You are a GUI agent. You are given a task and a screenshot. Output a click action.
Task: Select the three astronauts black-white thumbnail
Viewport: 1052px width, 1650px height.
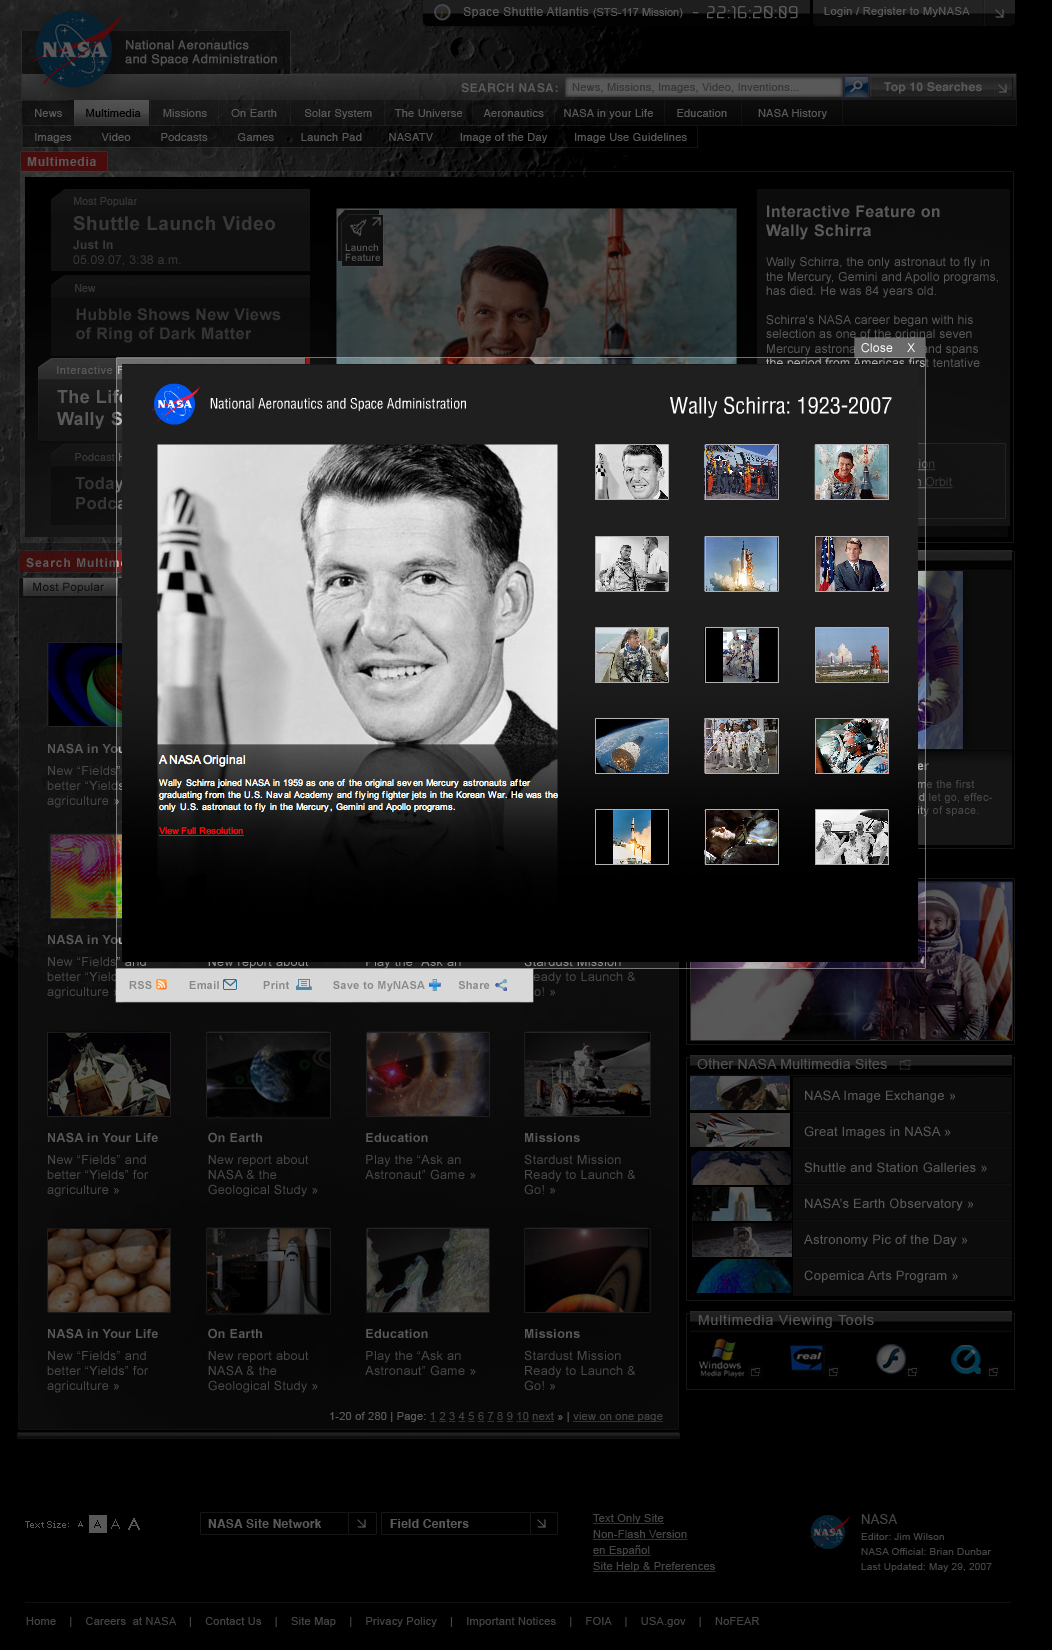coord(852,836)
